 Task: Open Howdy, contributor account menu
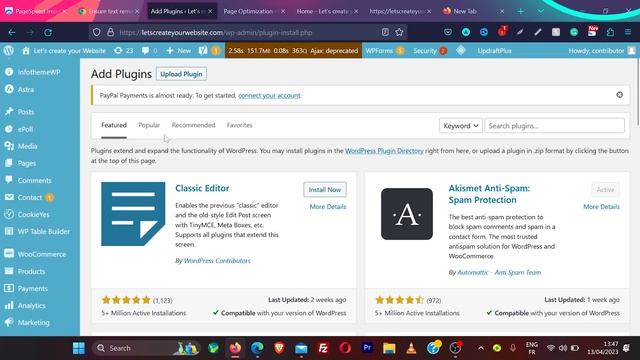click(x=602, y=51)
